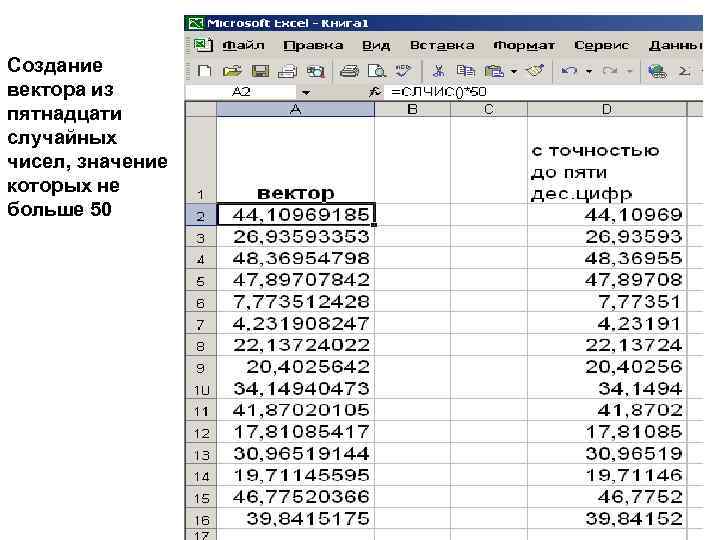Image resolution: width=720 pixels, height=540 pixels.
Task: Select cell with value 22,13724022
Action: point(296,345)
